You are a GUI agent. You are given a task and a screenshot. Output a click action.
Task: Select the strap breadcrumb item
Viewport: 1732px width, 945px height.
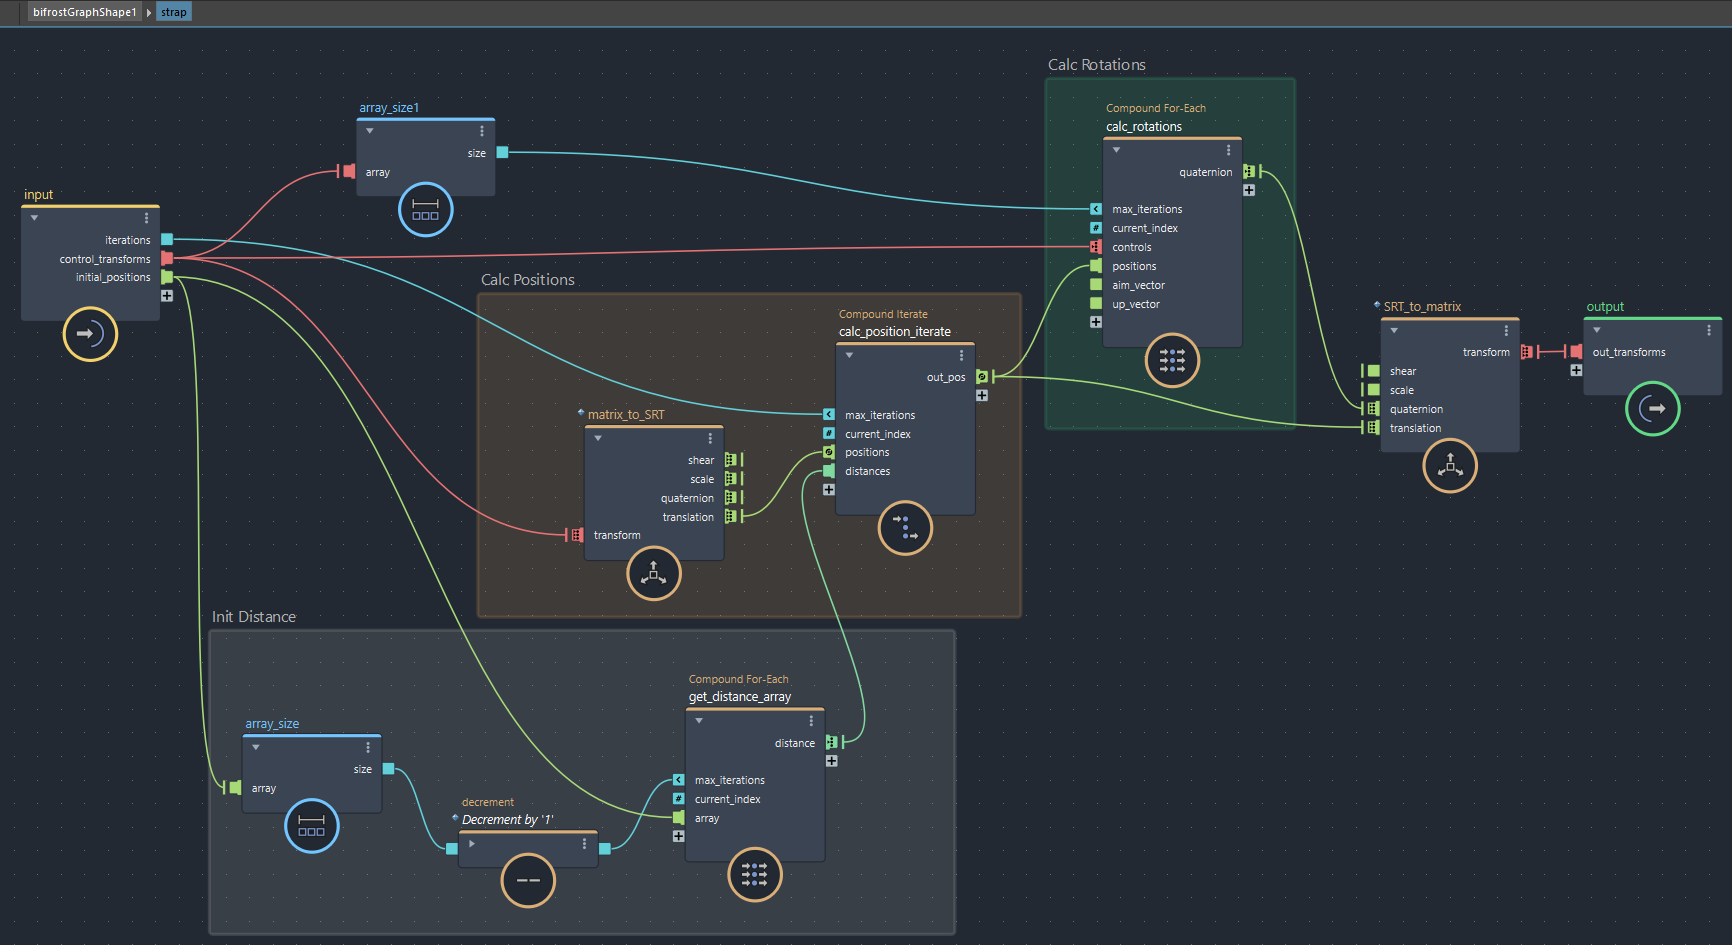[174, 12]
